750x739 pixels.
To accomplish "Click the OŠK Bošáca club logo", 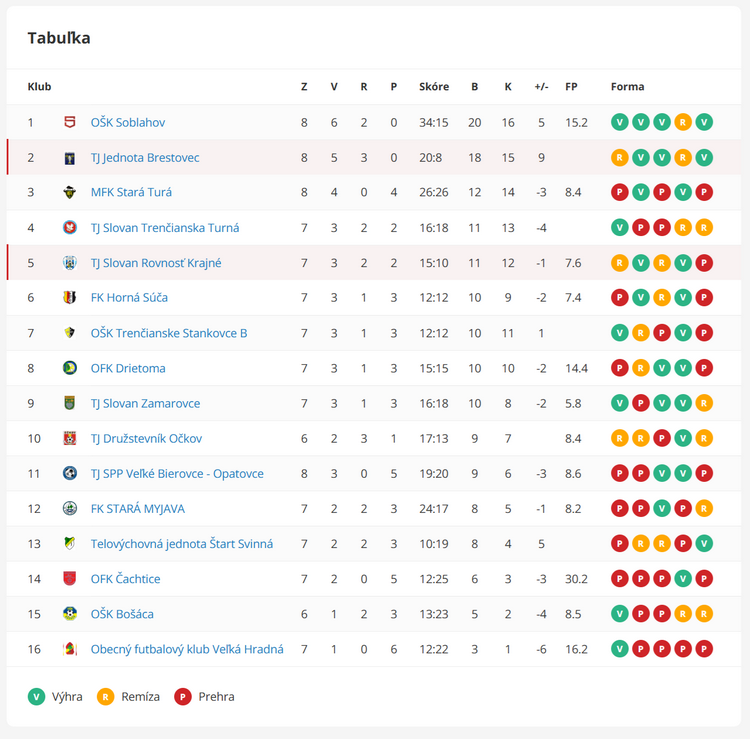I will (x=69, y=614).
